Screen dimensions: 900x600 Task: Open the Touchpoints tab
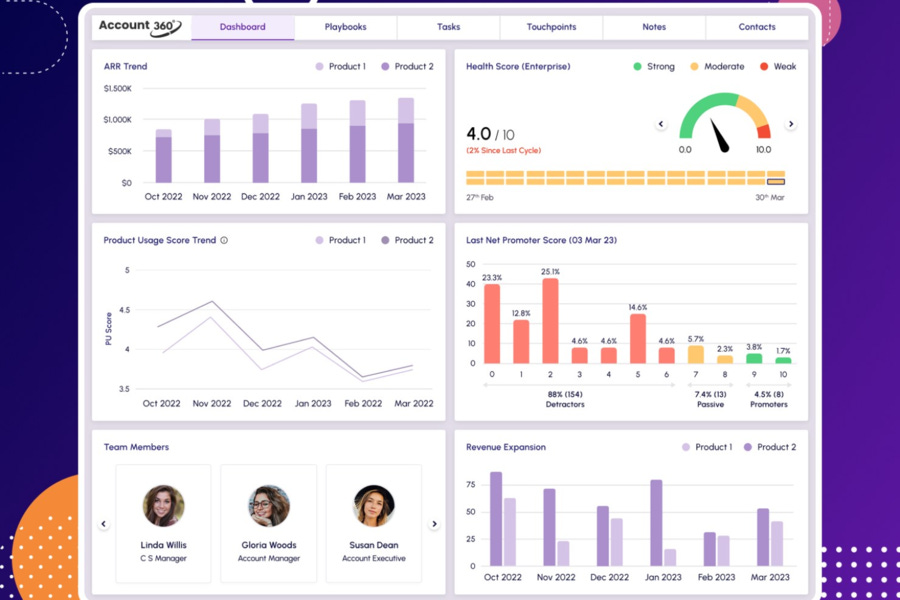click(551, 27)
